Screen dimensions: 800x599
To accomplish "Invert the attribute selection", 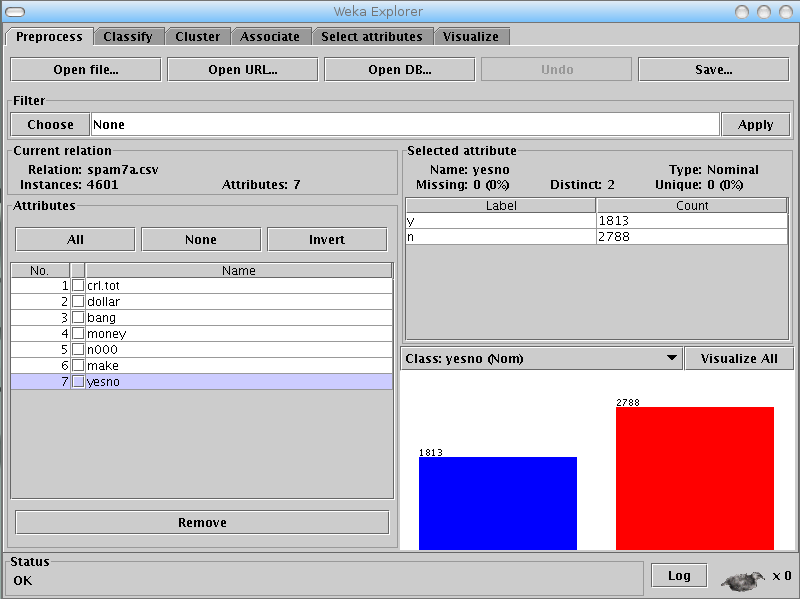I will point(327,239).
